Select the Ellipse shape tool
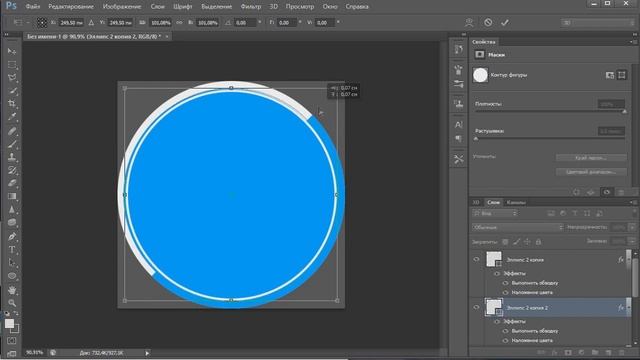 tap(12, 276)
